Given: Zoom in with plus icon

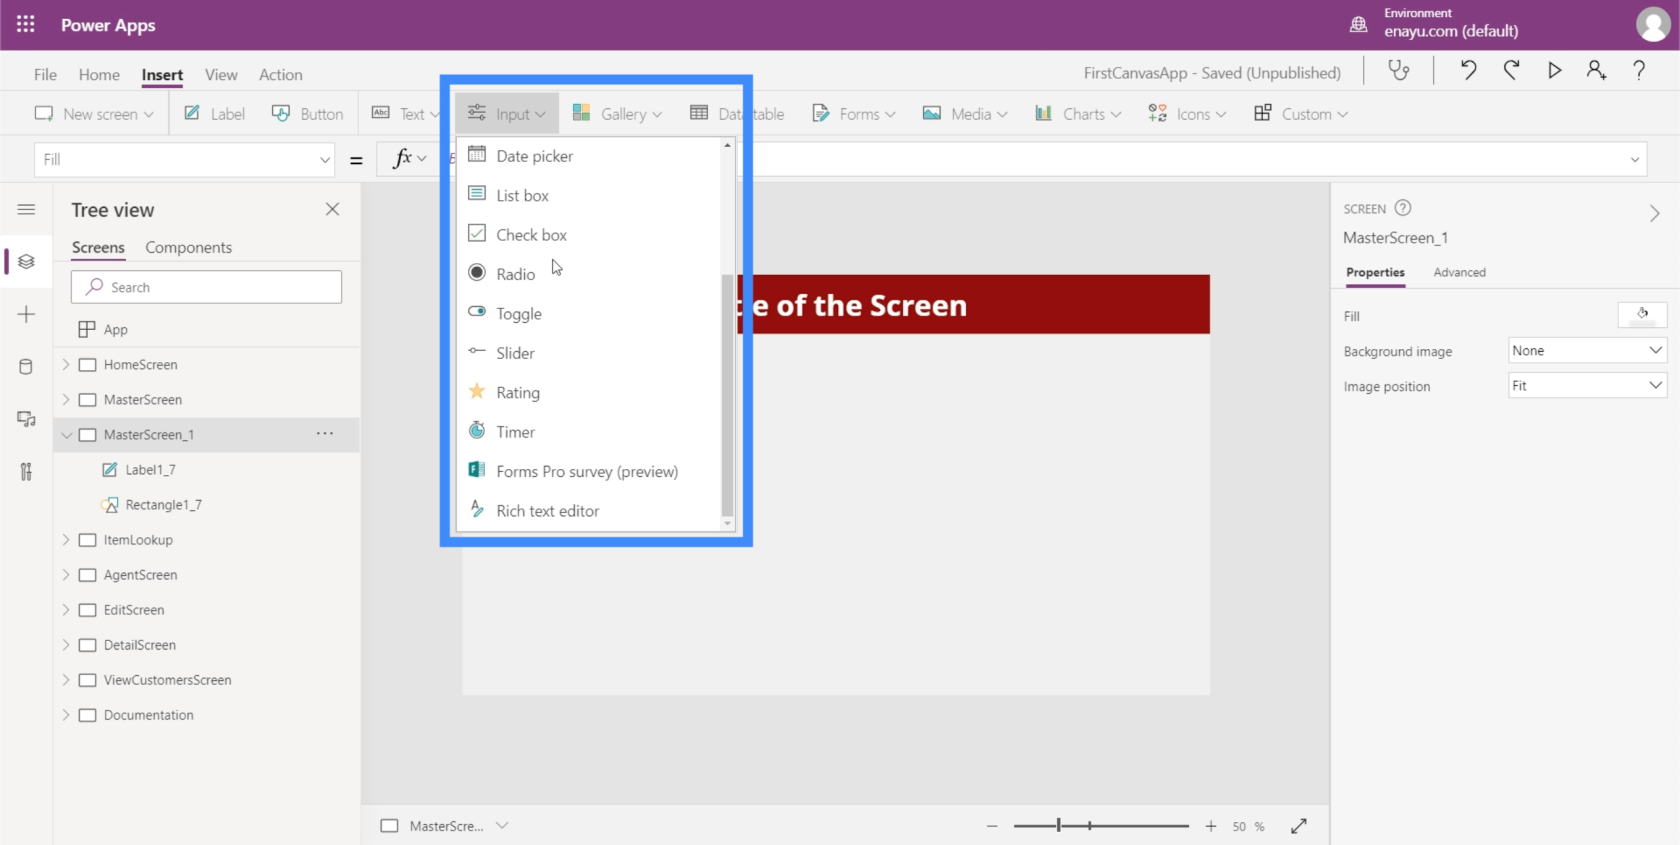Looking at the screenshot, I should (x=1211, y=826).
